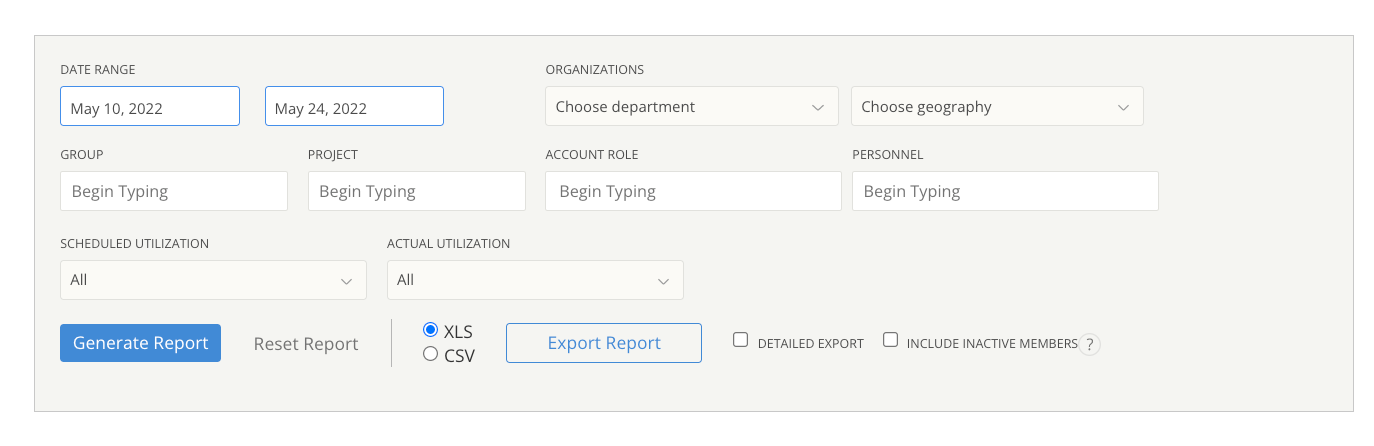Click the Reset Report link

306,344
